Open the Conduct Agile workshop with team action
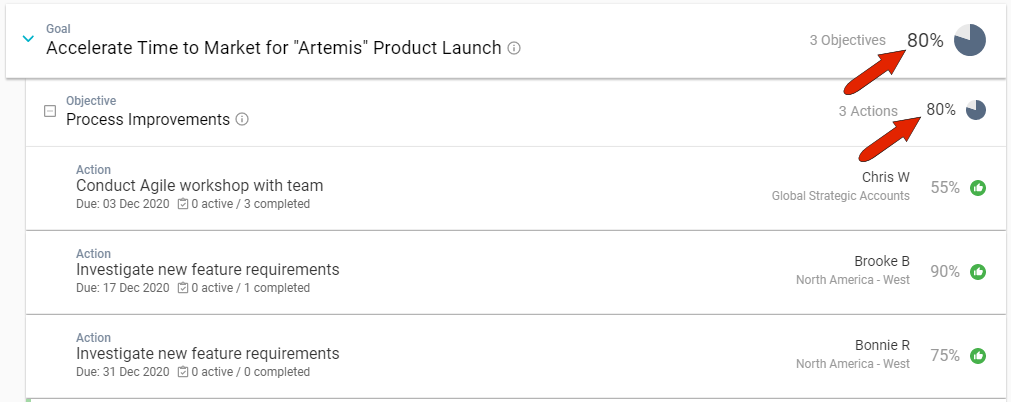 click(199, 186)
